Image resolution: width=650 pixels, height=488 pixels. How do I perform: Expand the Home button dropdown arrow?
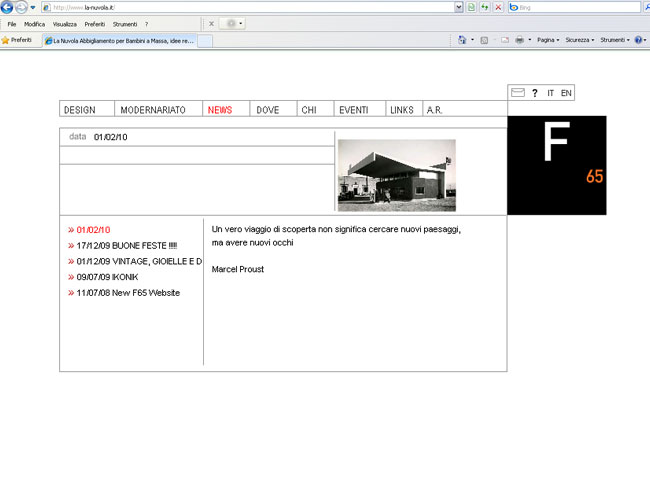(x=472, y=40)
